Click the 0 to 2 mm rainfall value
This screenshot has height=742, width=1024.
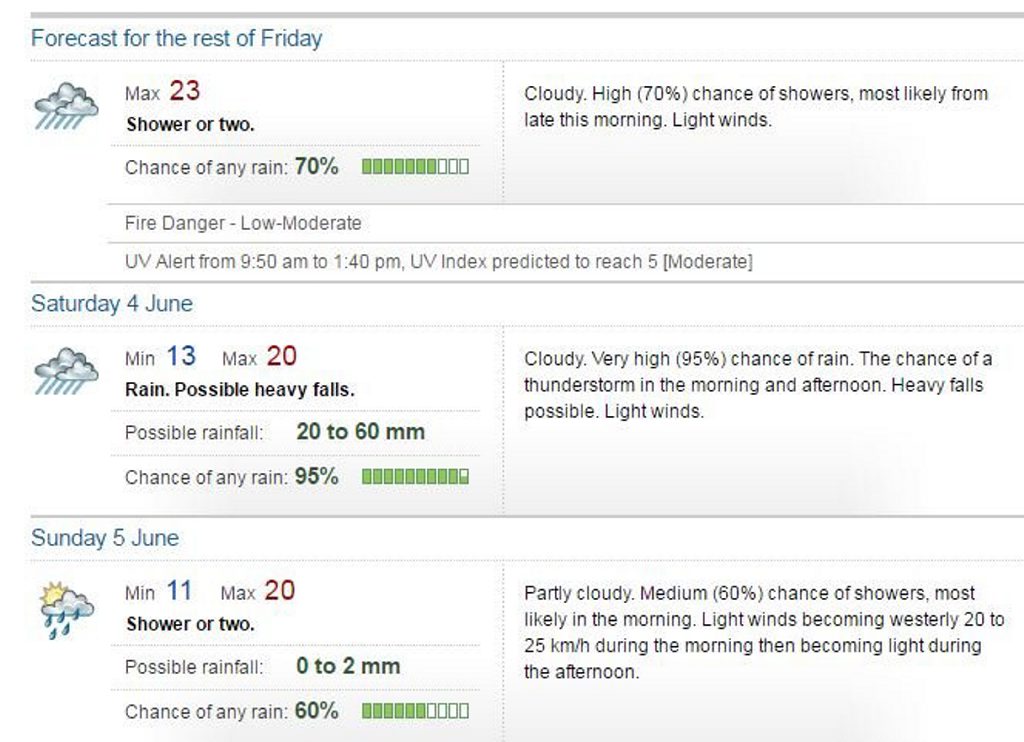tap(348, 666)
